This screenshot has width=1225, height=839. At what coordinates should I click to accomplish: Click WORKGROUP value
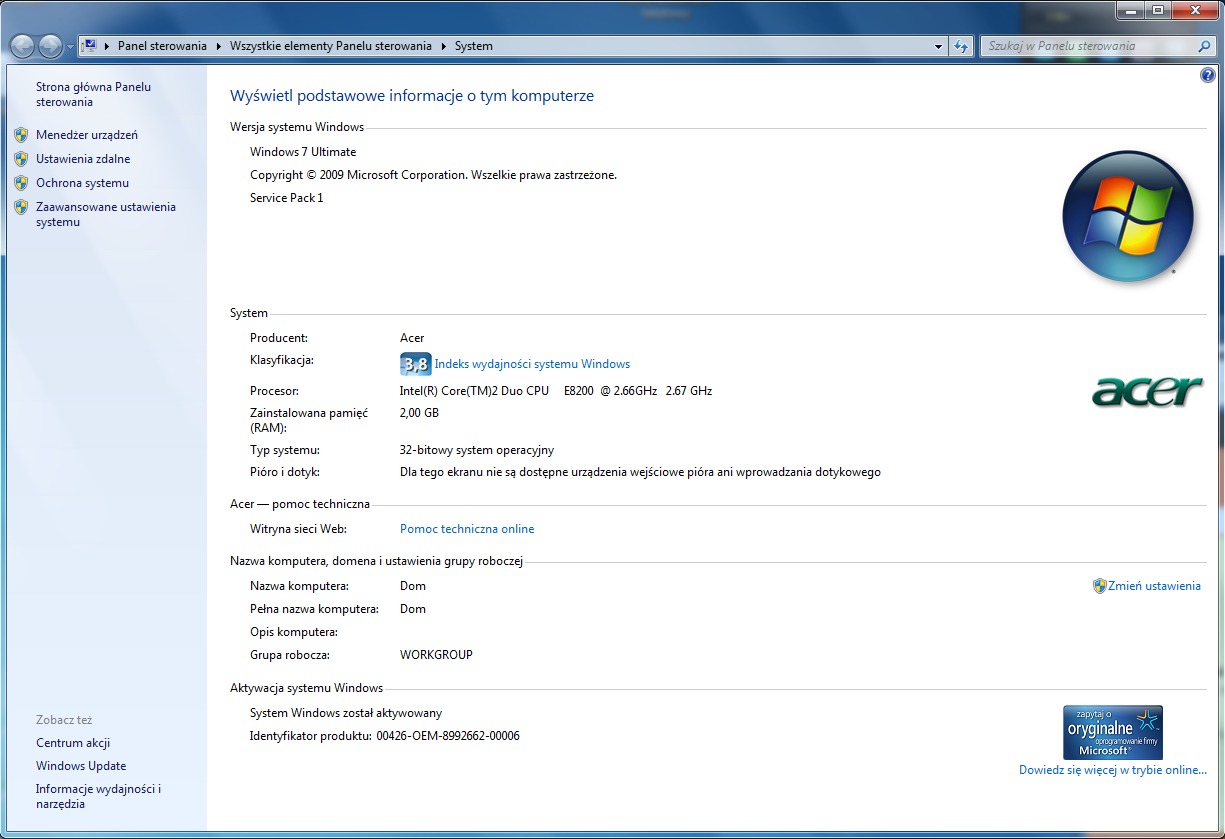(x=436, y=655)
